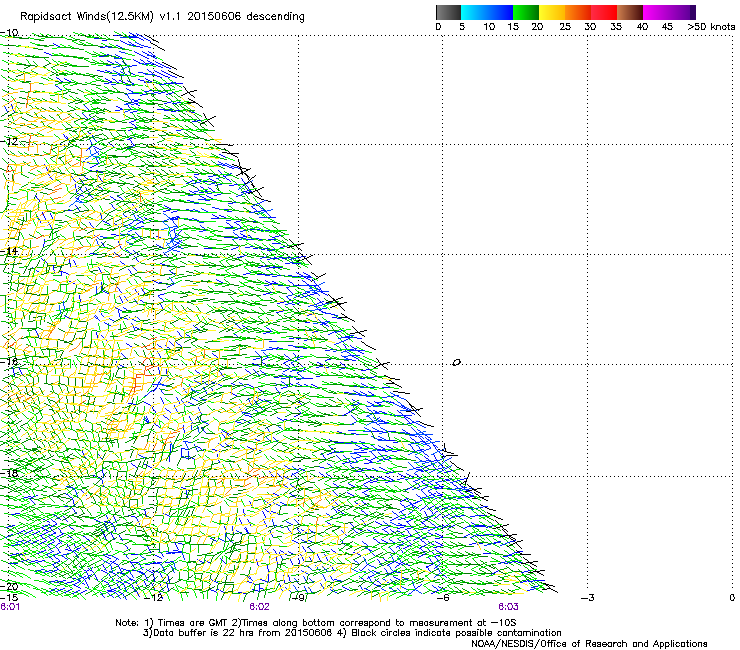Click the '-3' longitude label on the bottom axis
Image resolution: width=740 pixels, height=650 pixels.
click(x=588, y=598)
